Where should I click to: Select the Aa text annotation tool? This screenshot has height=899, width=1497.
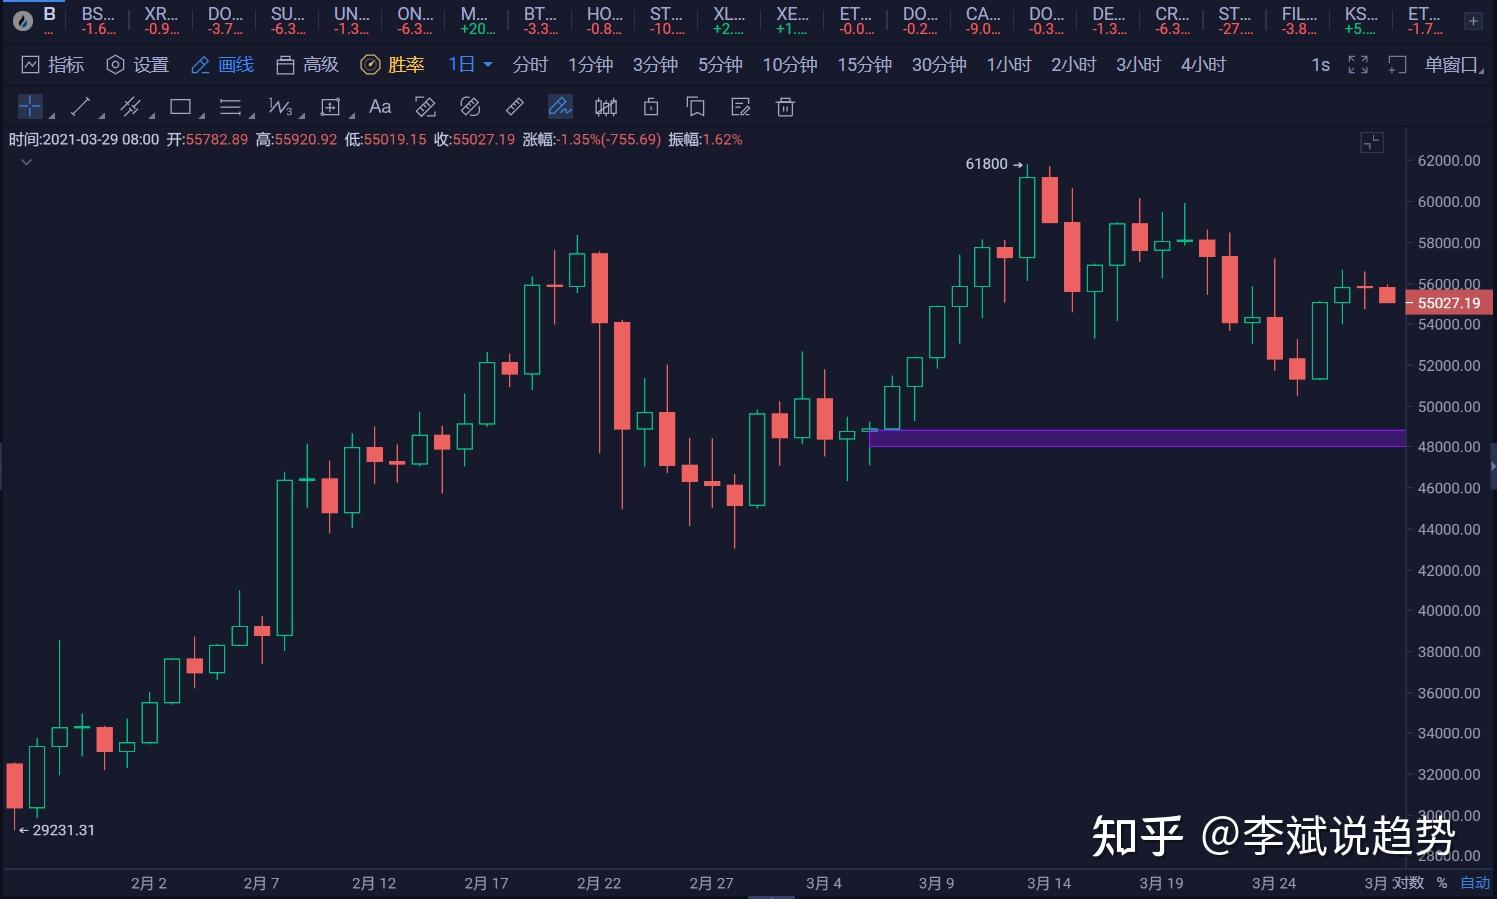click(x=380, y=107)
